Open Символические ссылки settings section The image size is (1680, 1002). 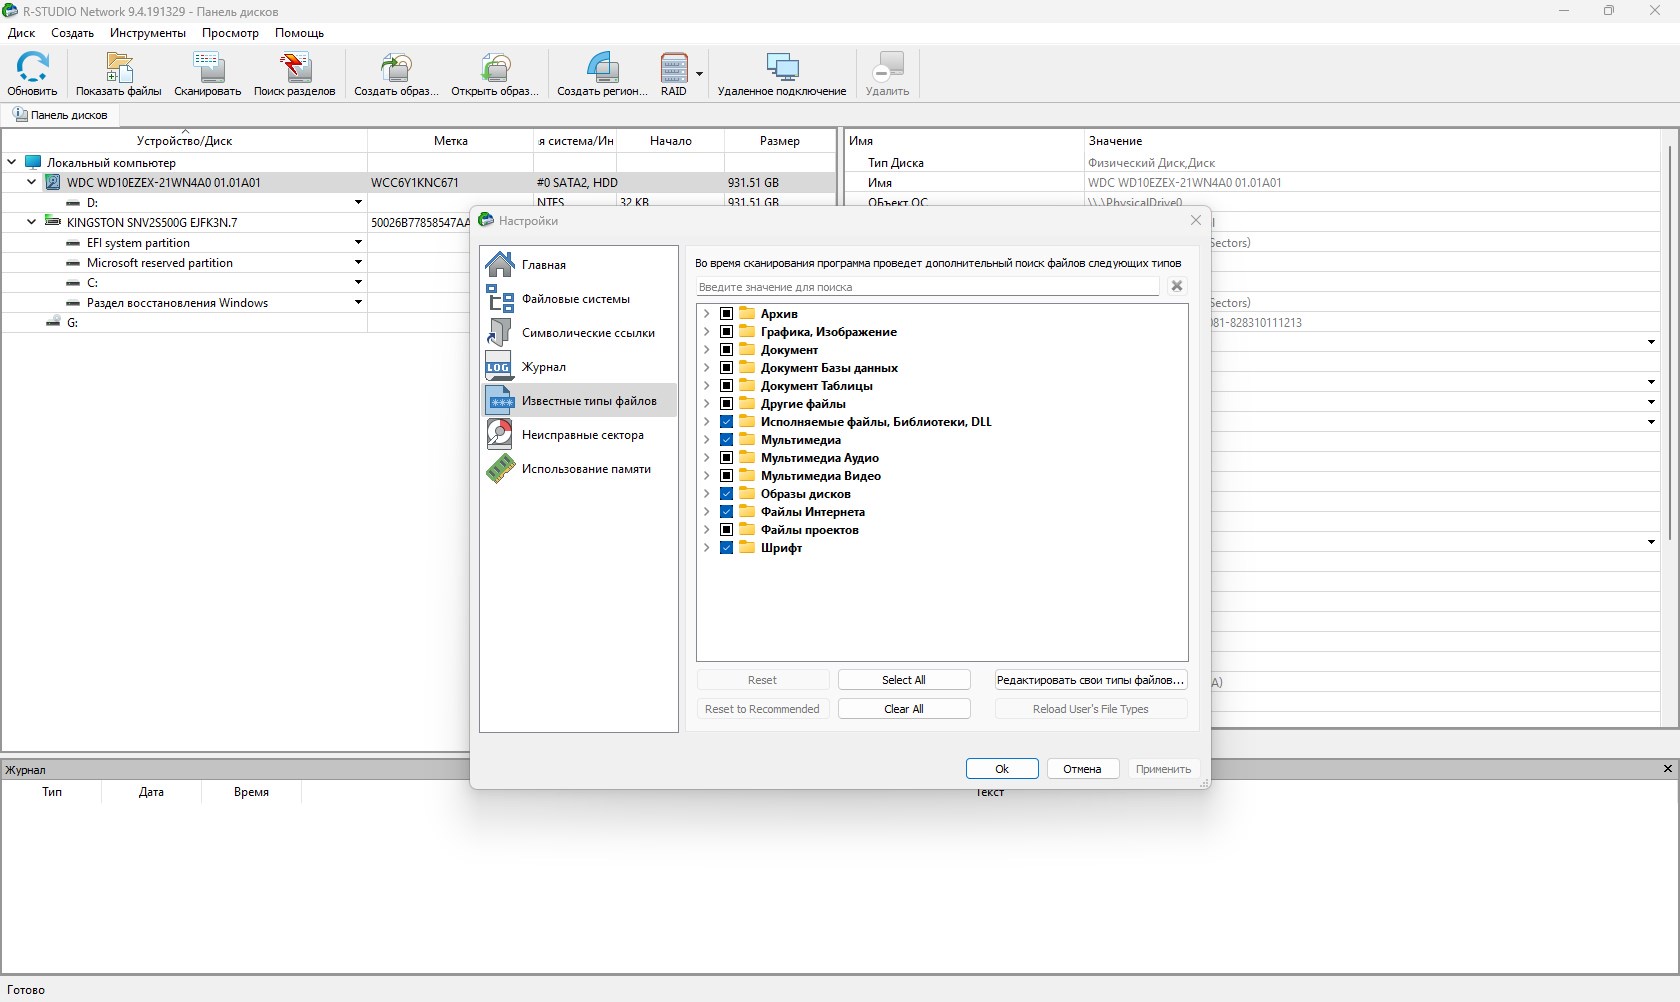[578, 333]
